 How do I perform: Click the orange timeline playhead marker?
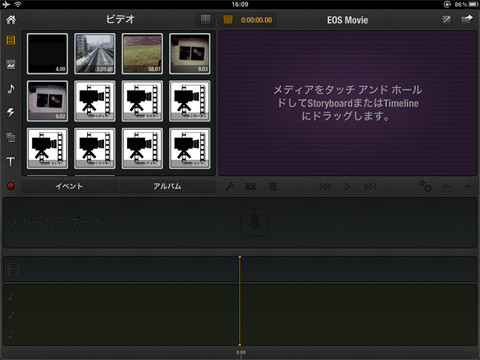click(x=240, y=301)
